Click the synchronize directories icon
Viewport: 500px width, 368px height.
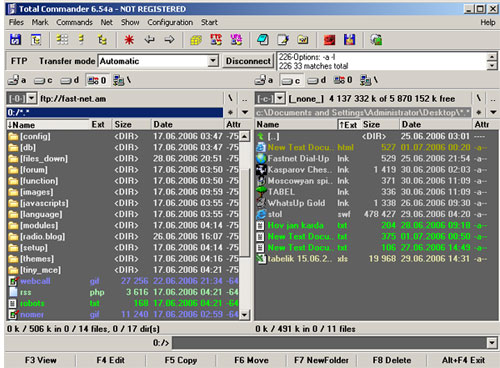pyautogui.click(x=303, y=40)
